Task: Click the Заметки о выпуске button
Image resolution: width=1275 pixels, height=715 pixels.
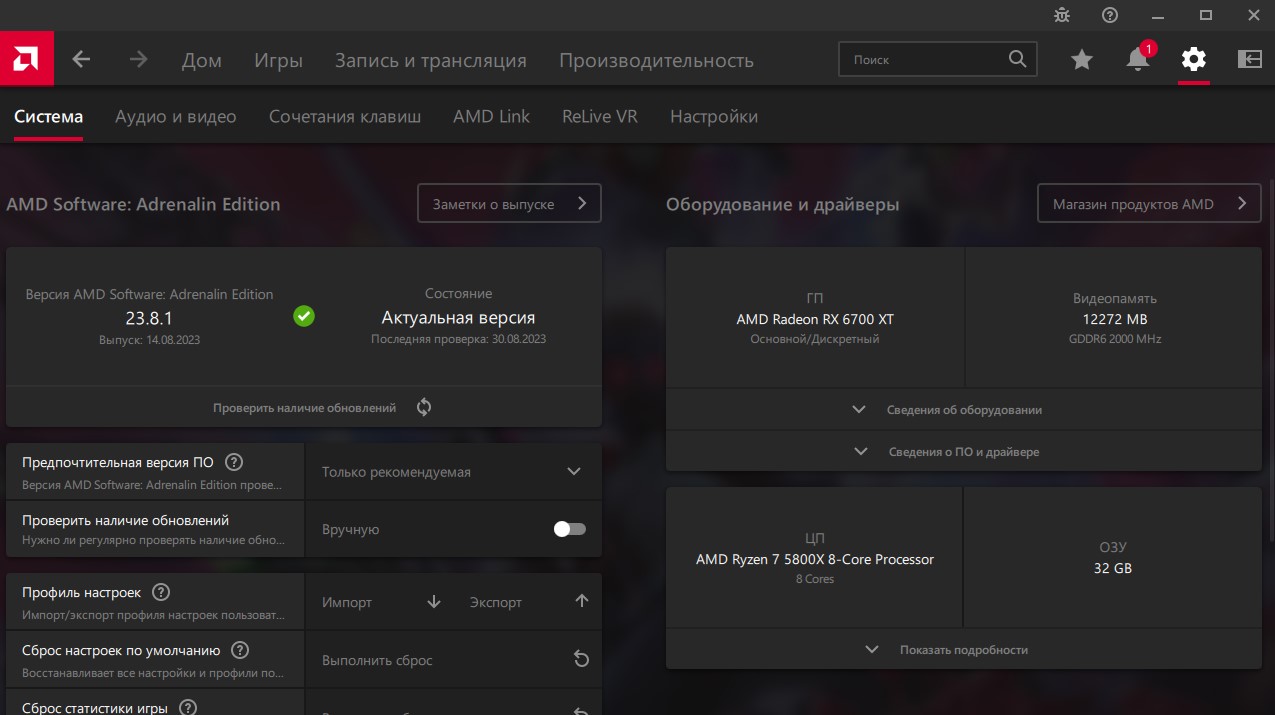Action: [x=509, y=203]
